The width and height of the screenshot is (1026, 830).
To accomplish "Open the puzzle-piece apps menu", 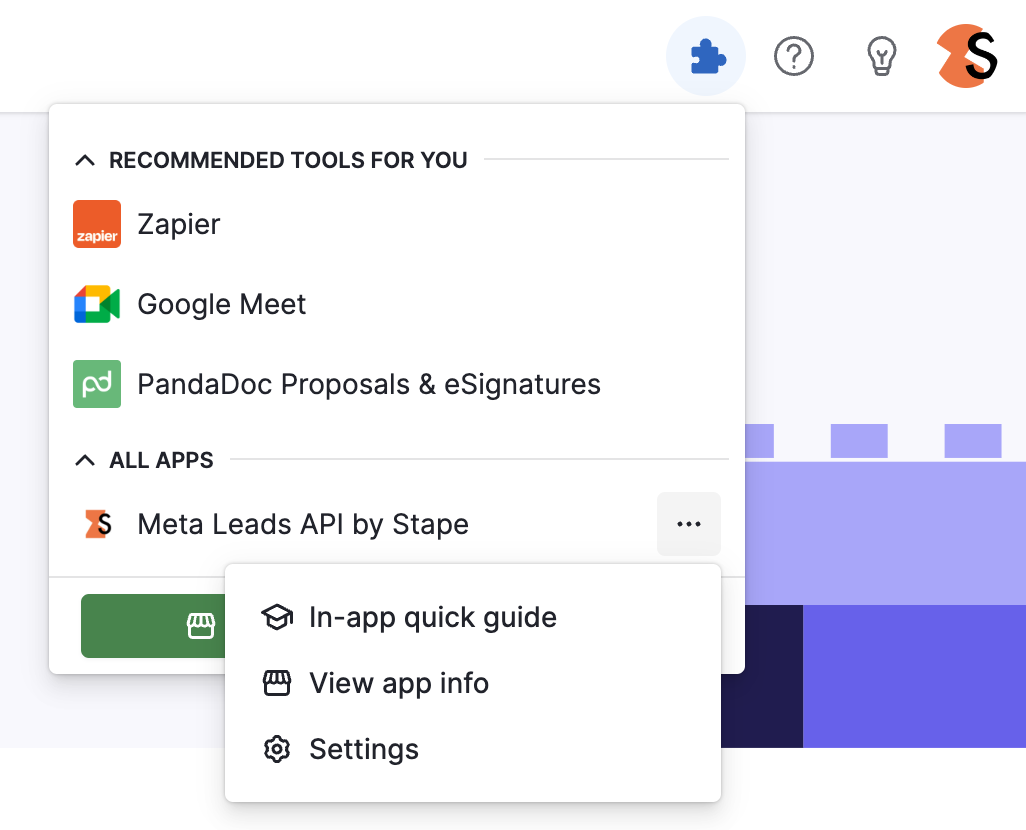I will coord(706,56).
